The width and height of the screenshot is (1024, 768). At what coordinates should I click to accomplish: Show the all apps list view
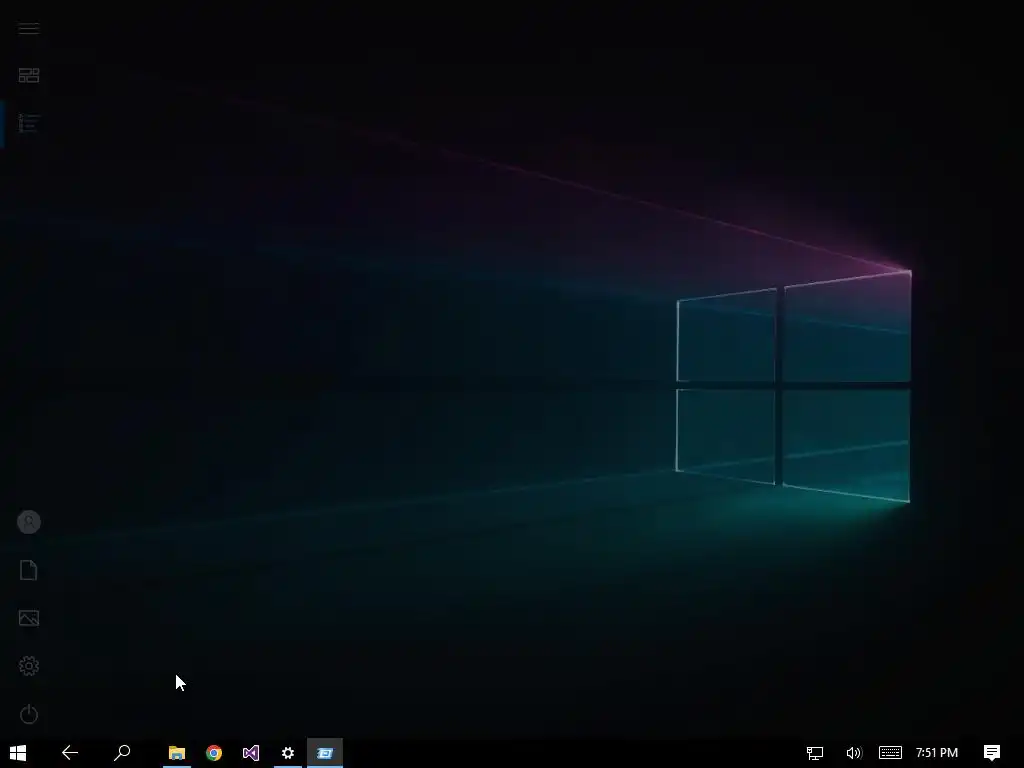point(29,123)
